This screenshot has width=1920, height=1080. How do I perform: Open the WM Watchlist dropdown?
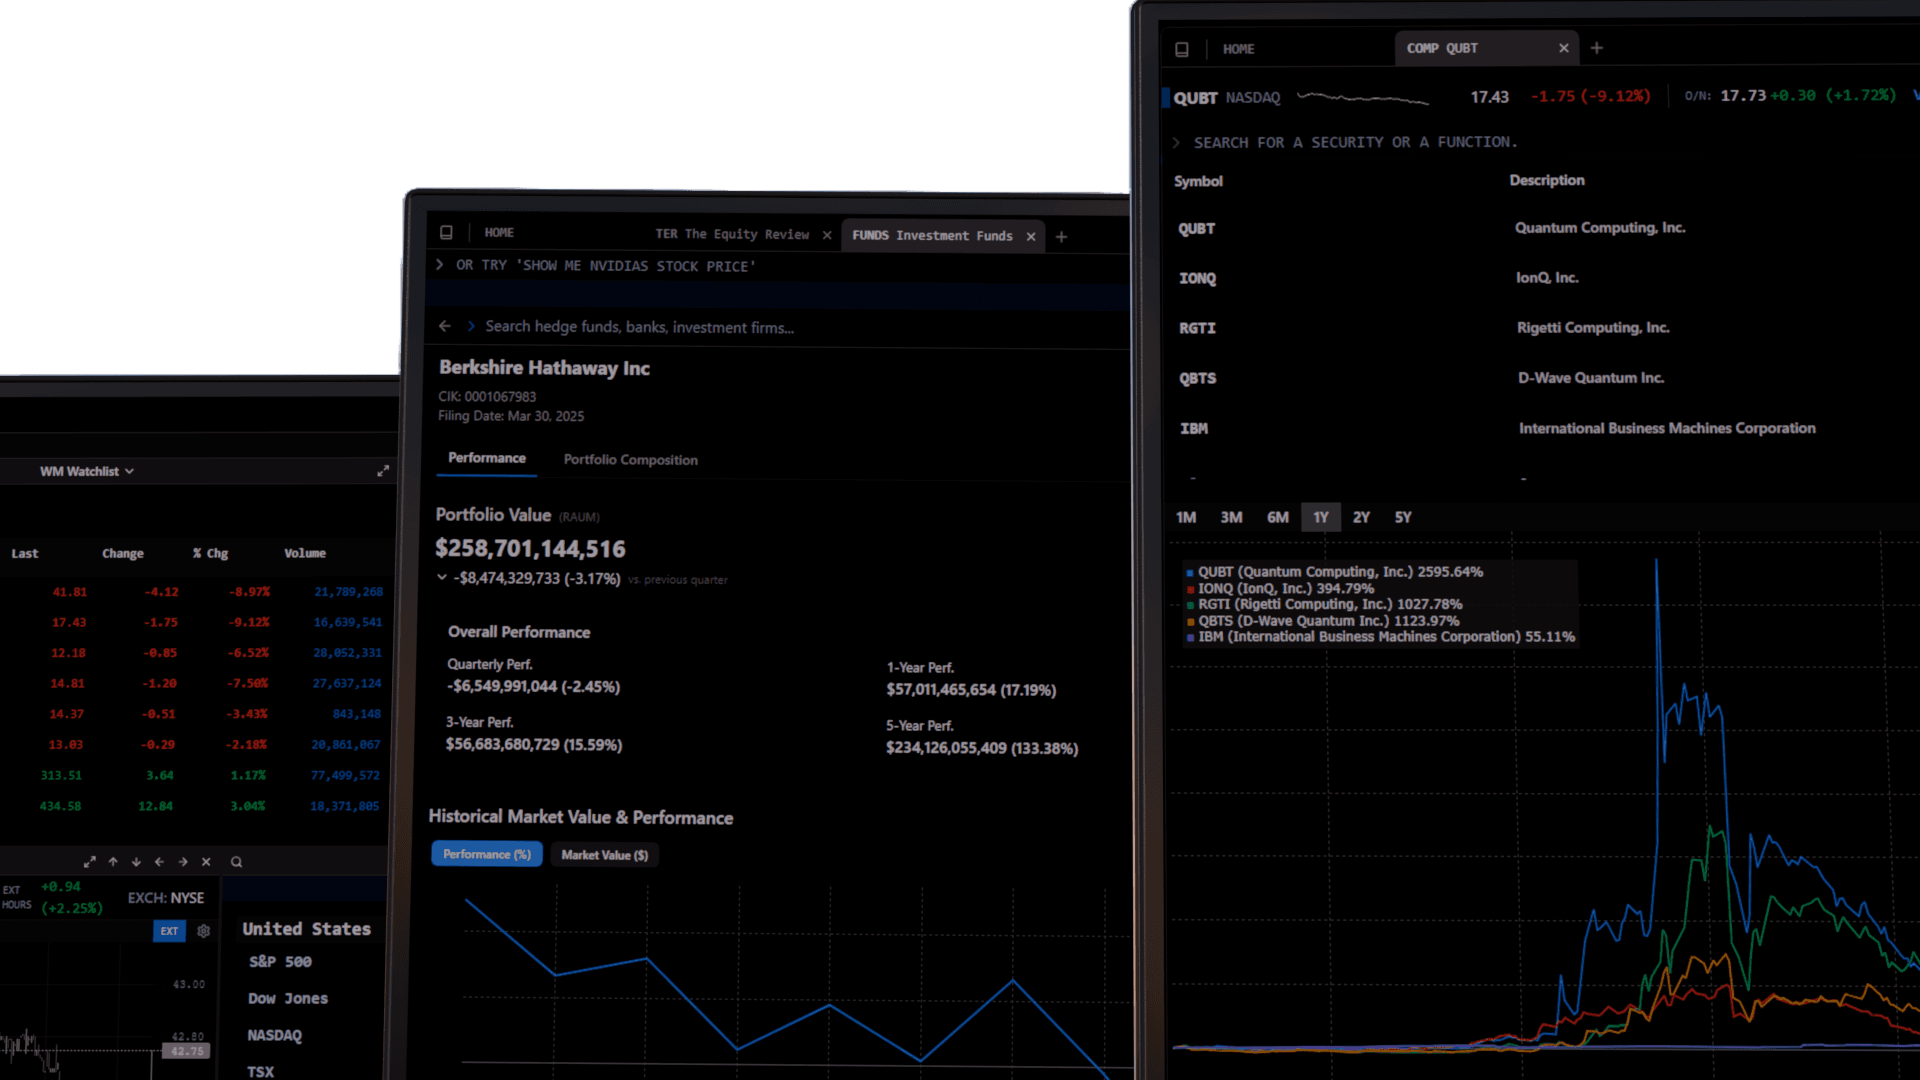point(87,471)
